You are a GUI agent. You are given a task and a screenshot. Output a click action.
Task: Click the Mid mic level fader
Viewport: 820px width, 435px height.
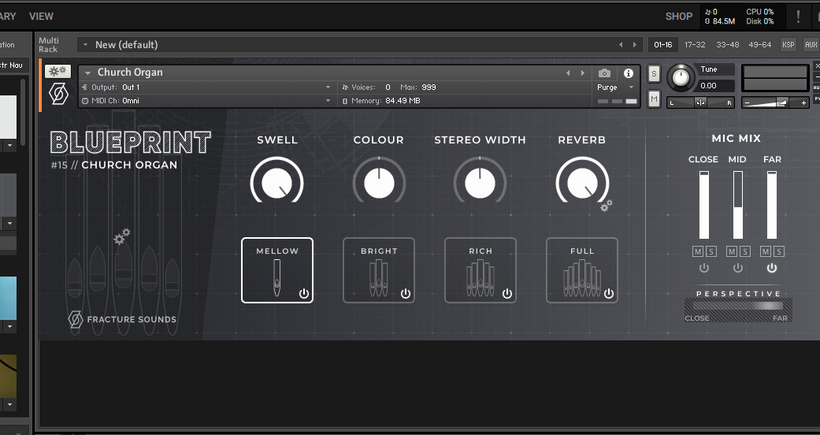tap(737, 205)
